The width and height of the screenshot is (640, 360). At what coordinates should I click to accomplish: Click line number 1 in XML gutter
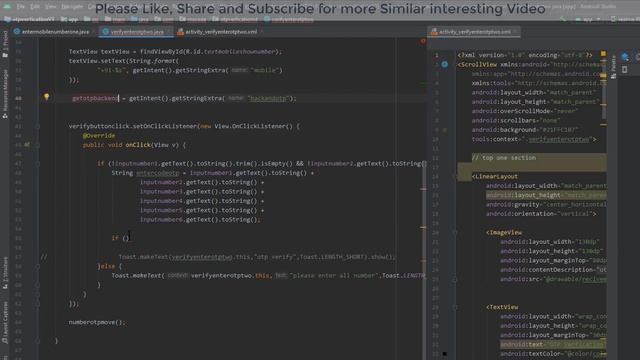coord(436,55)
